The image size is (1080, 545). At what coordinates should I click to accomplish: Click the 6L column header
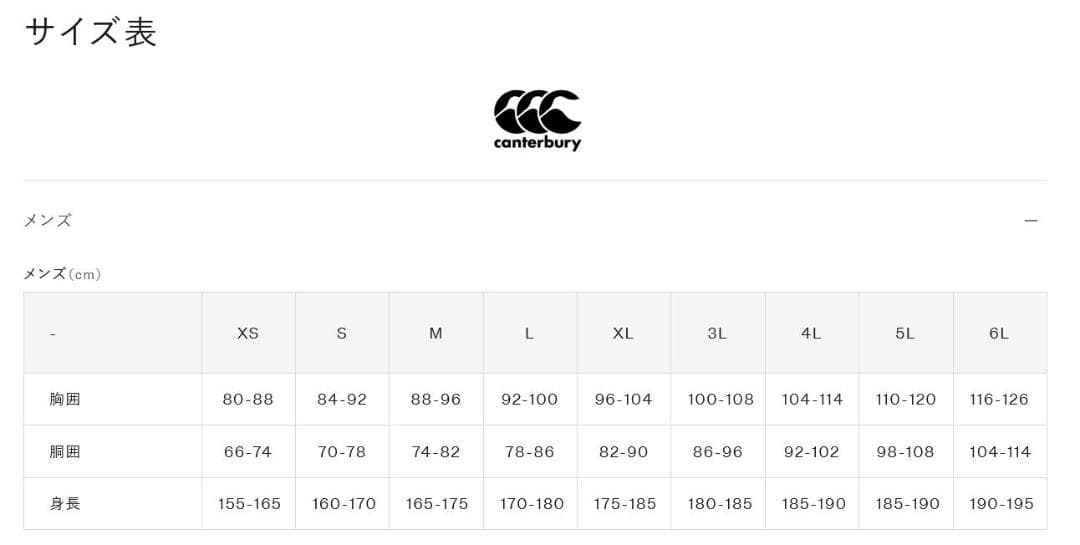tap(999, 333)
